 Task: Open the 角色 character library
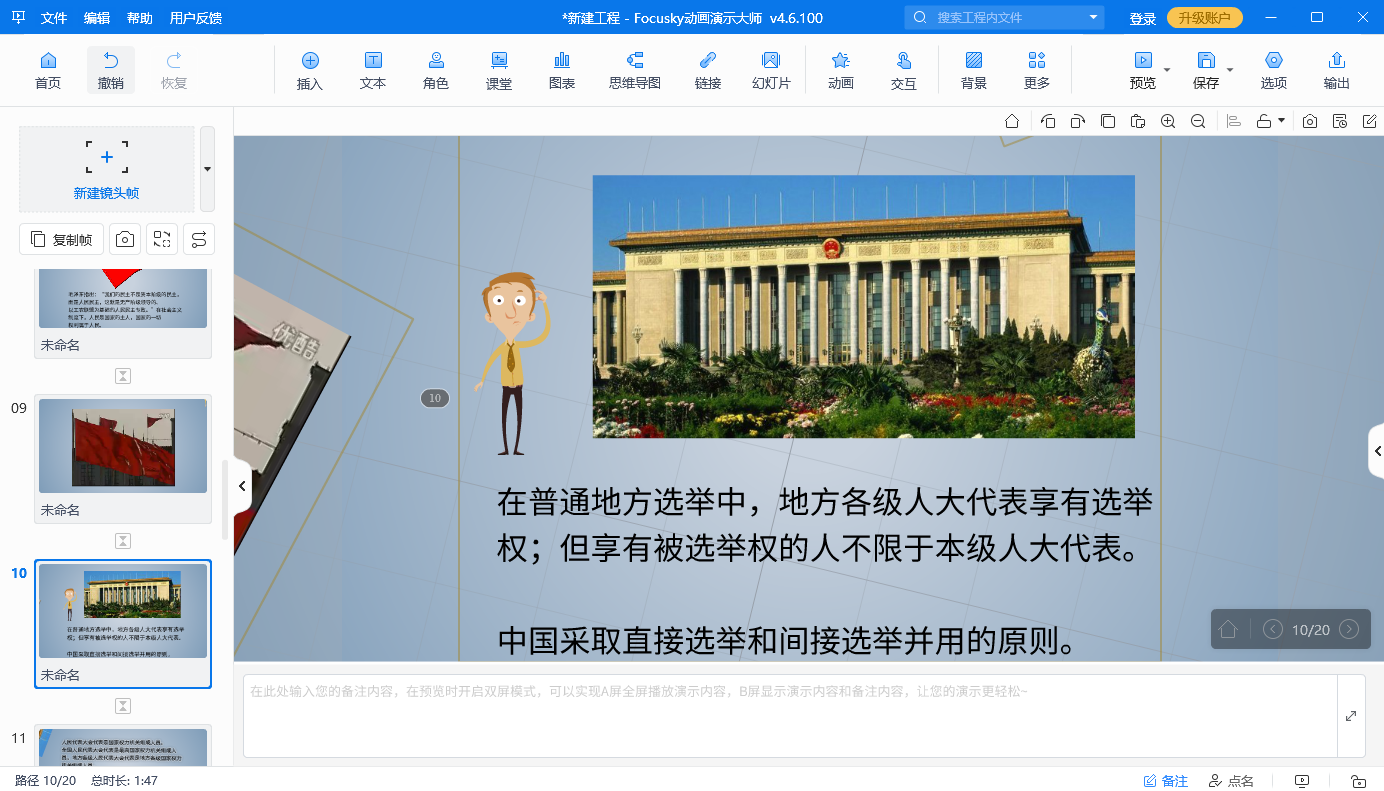tap(436, 70)
